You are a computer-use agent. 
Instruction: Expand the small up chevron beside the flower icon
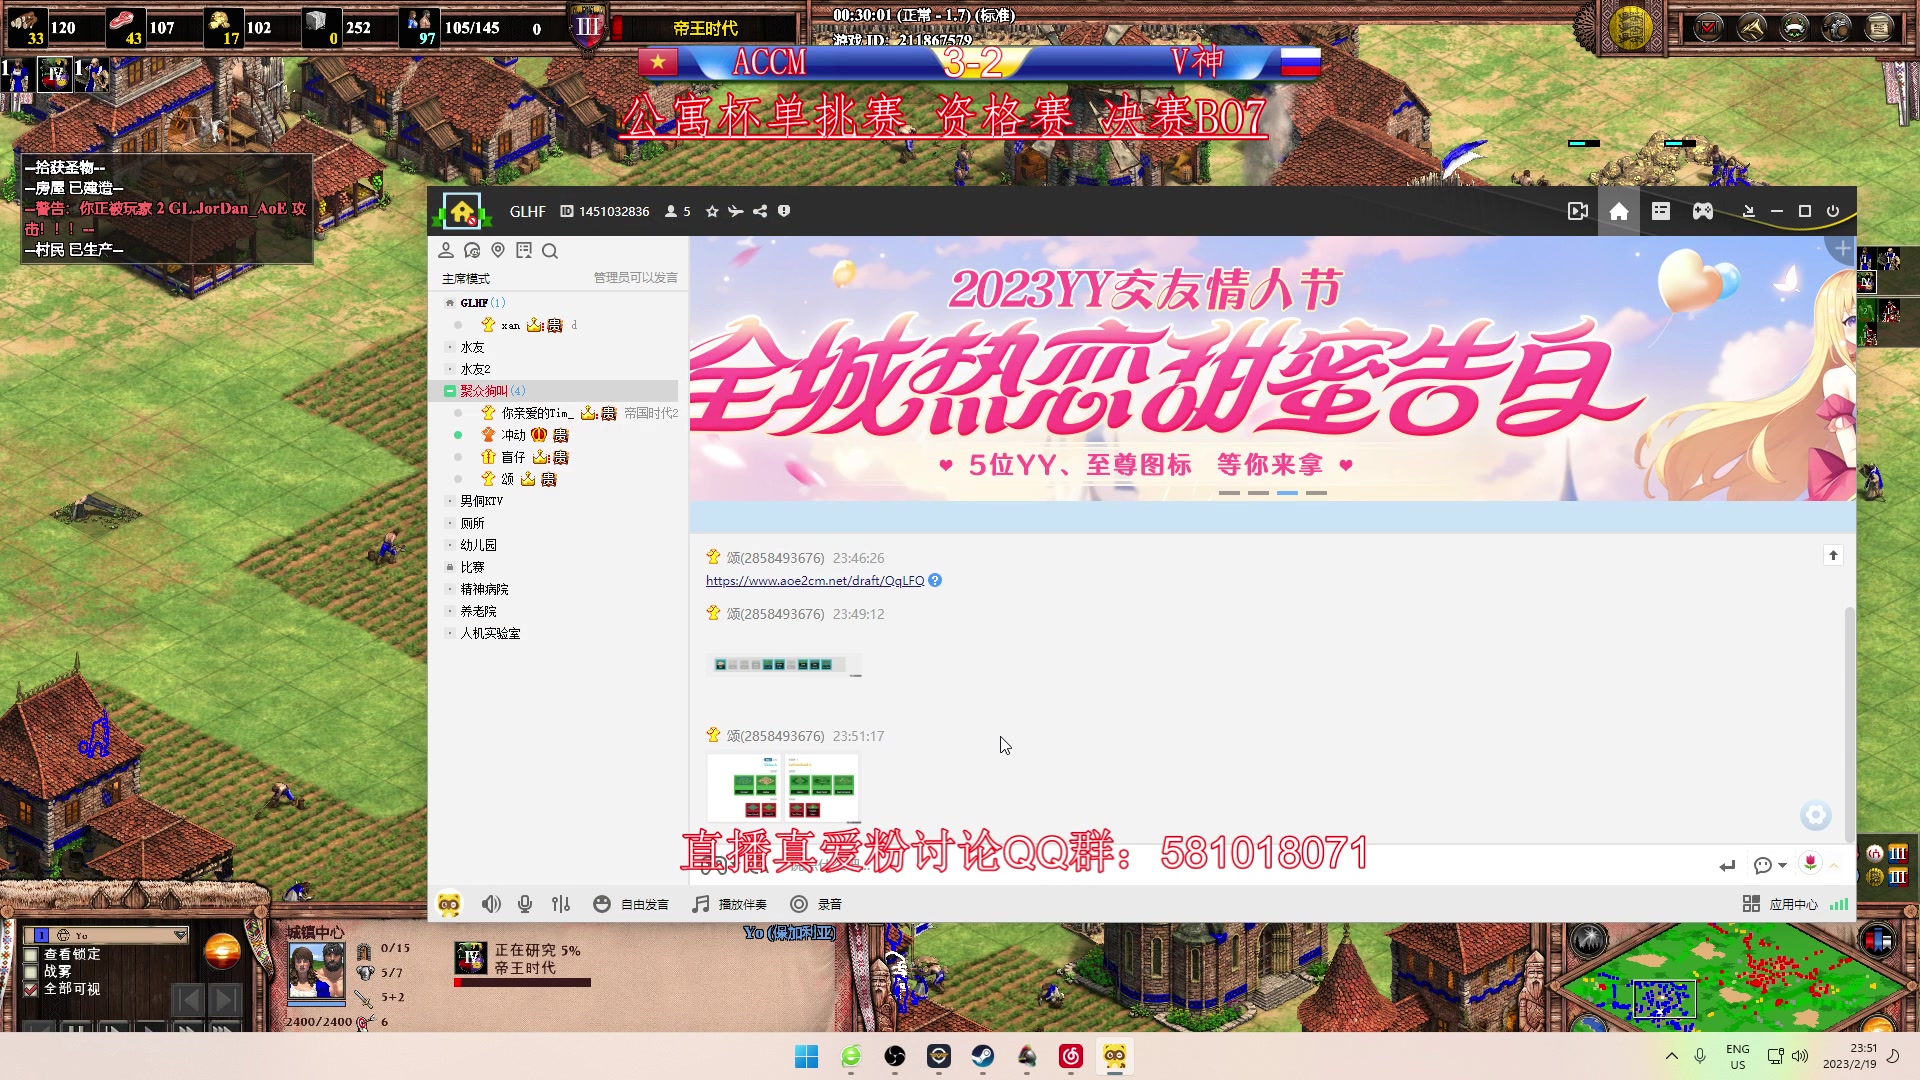1834,866
